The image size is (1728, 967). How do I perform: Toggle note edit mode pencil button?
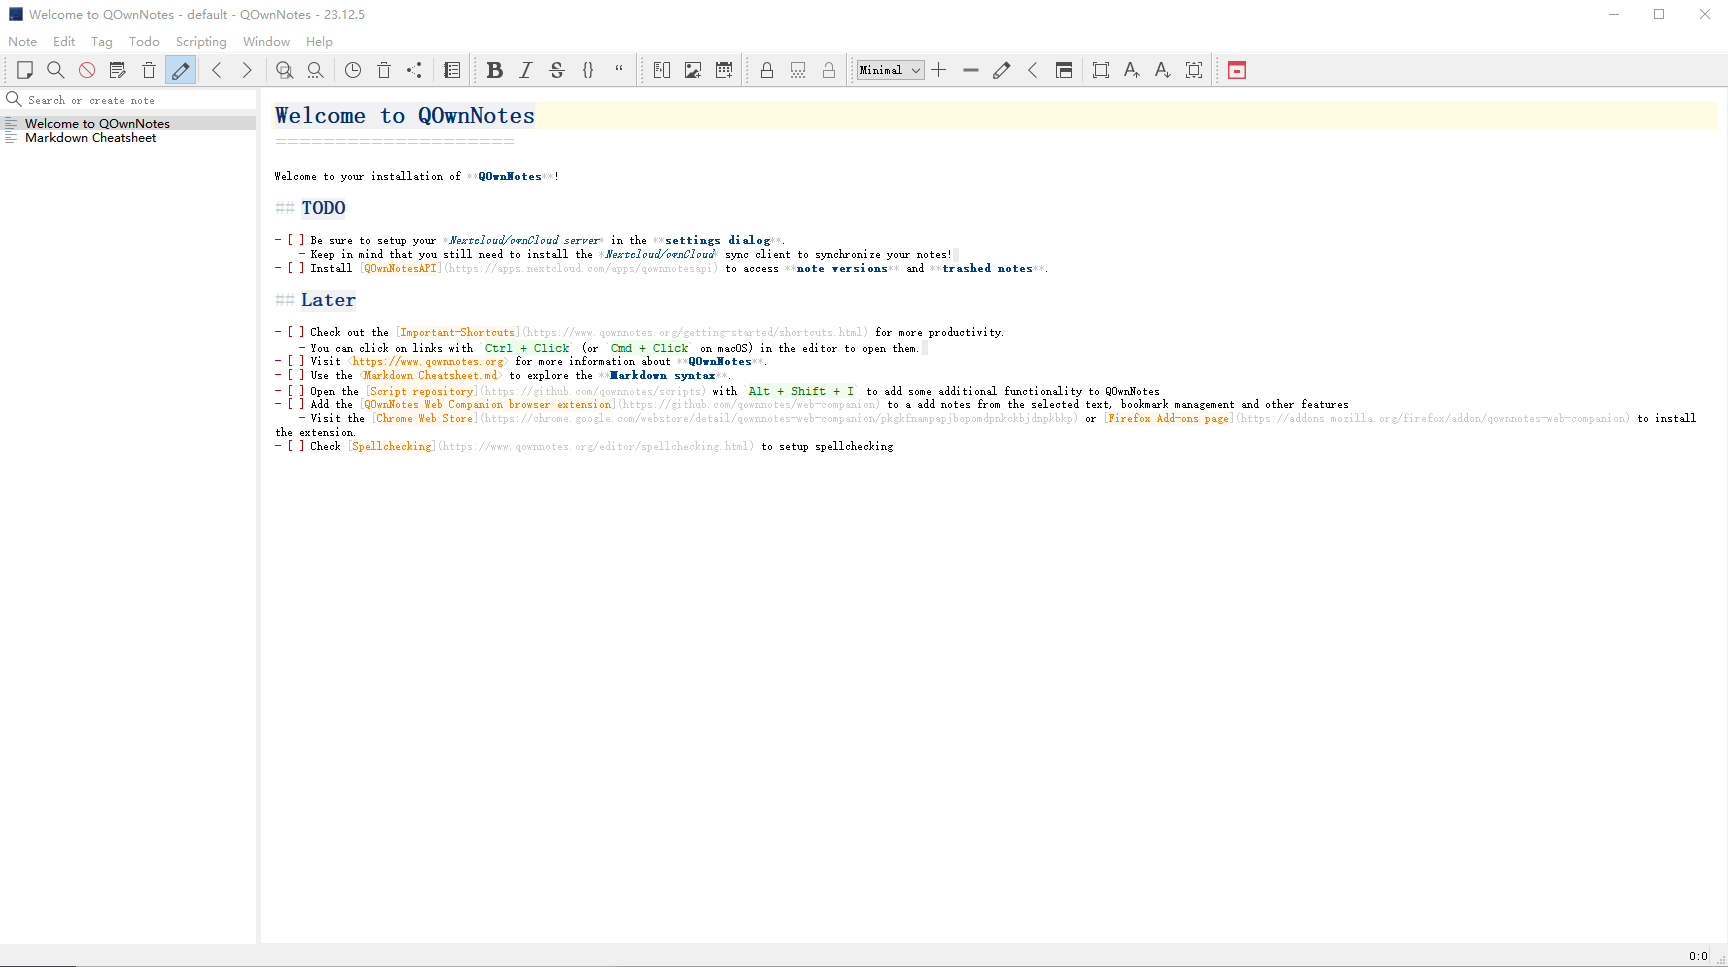[180, 70]
